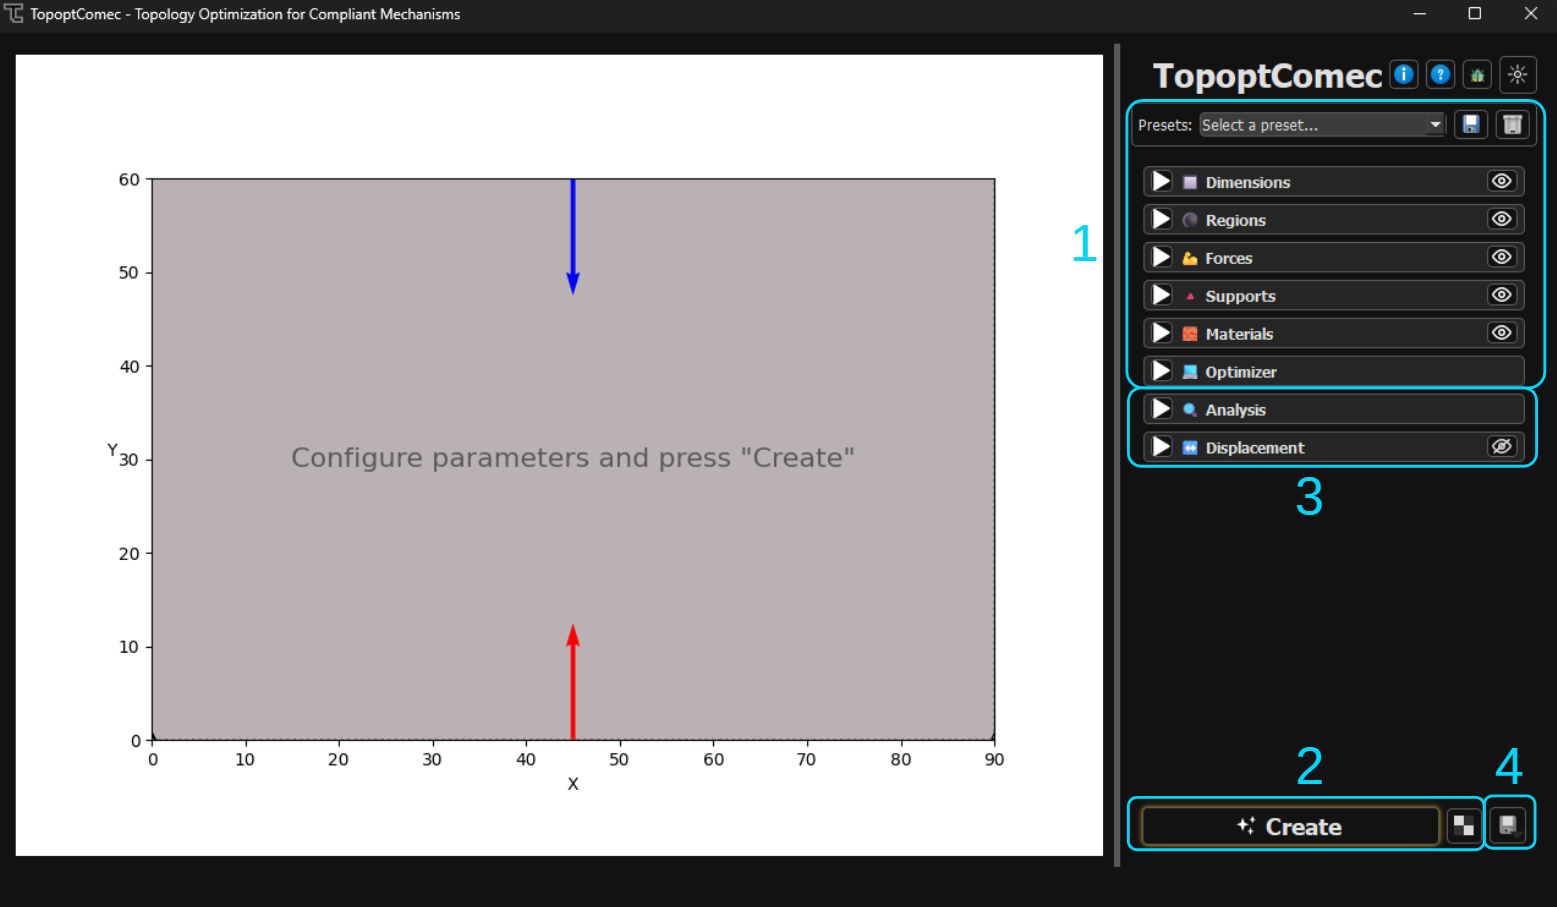Toggle the light/dark theme
The image size is (1557, 907).
point(1517,74)
